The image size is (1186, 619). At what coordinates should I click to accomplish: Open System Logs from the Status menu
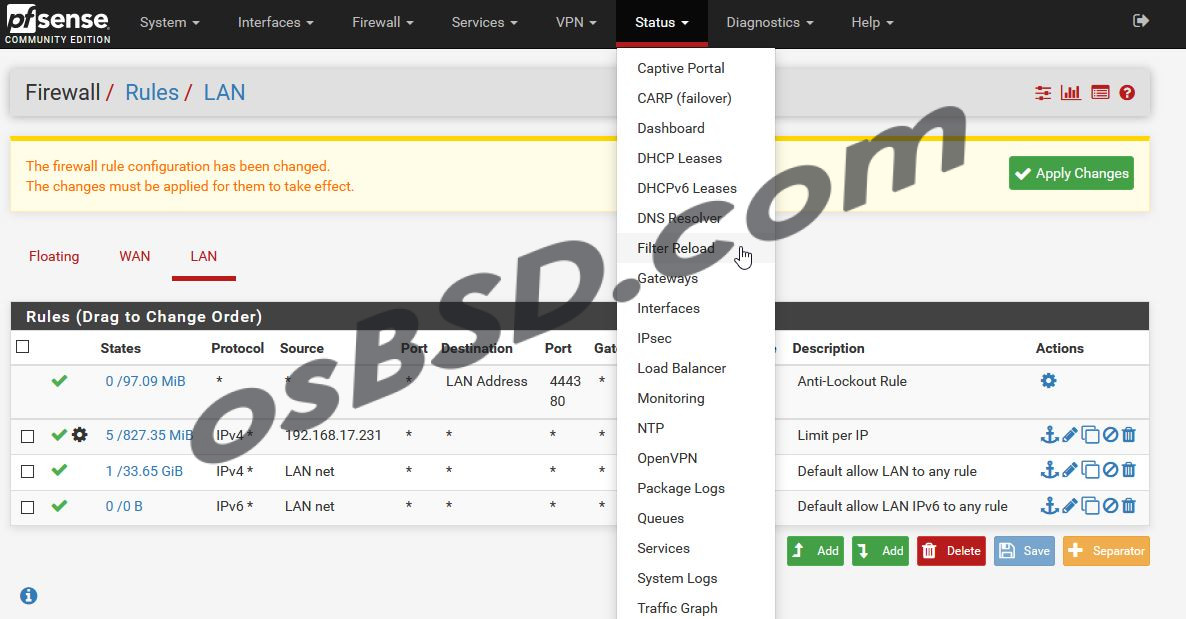pos(677,578)
